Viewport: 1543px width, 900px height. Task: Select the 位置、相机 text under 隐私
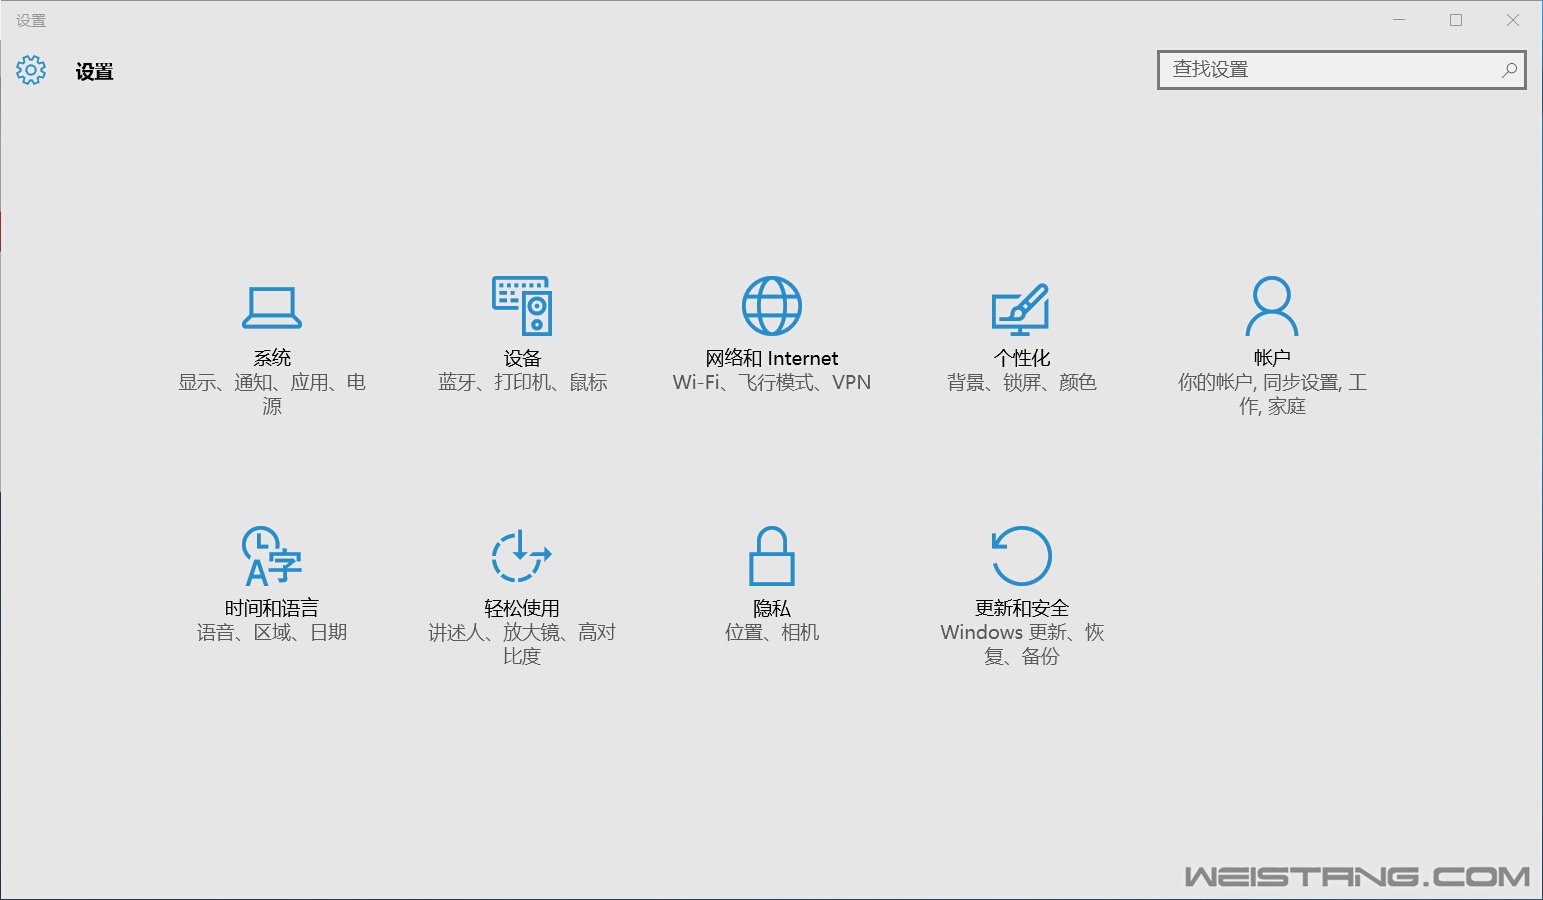(771, 633)
